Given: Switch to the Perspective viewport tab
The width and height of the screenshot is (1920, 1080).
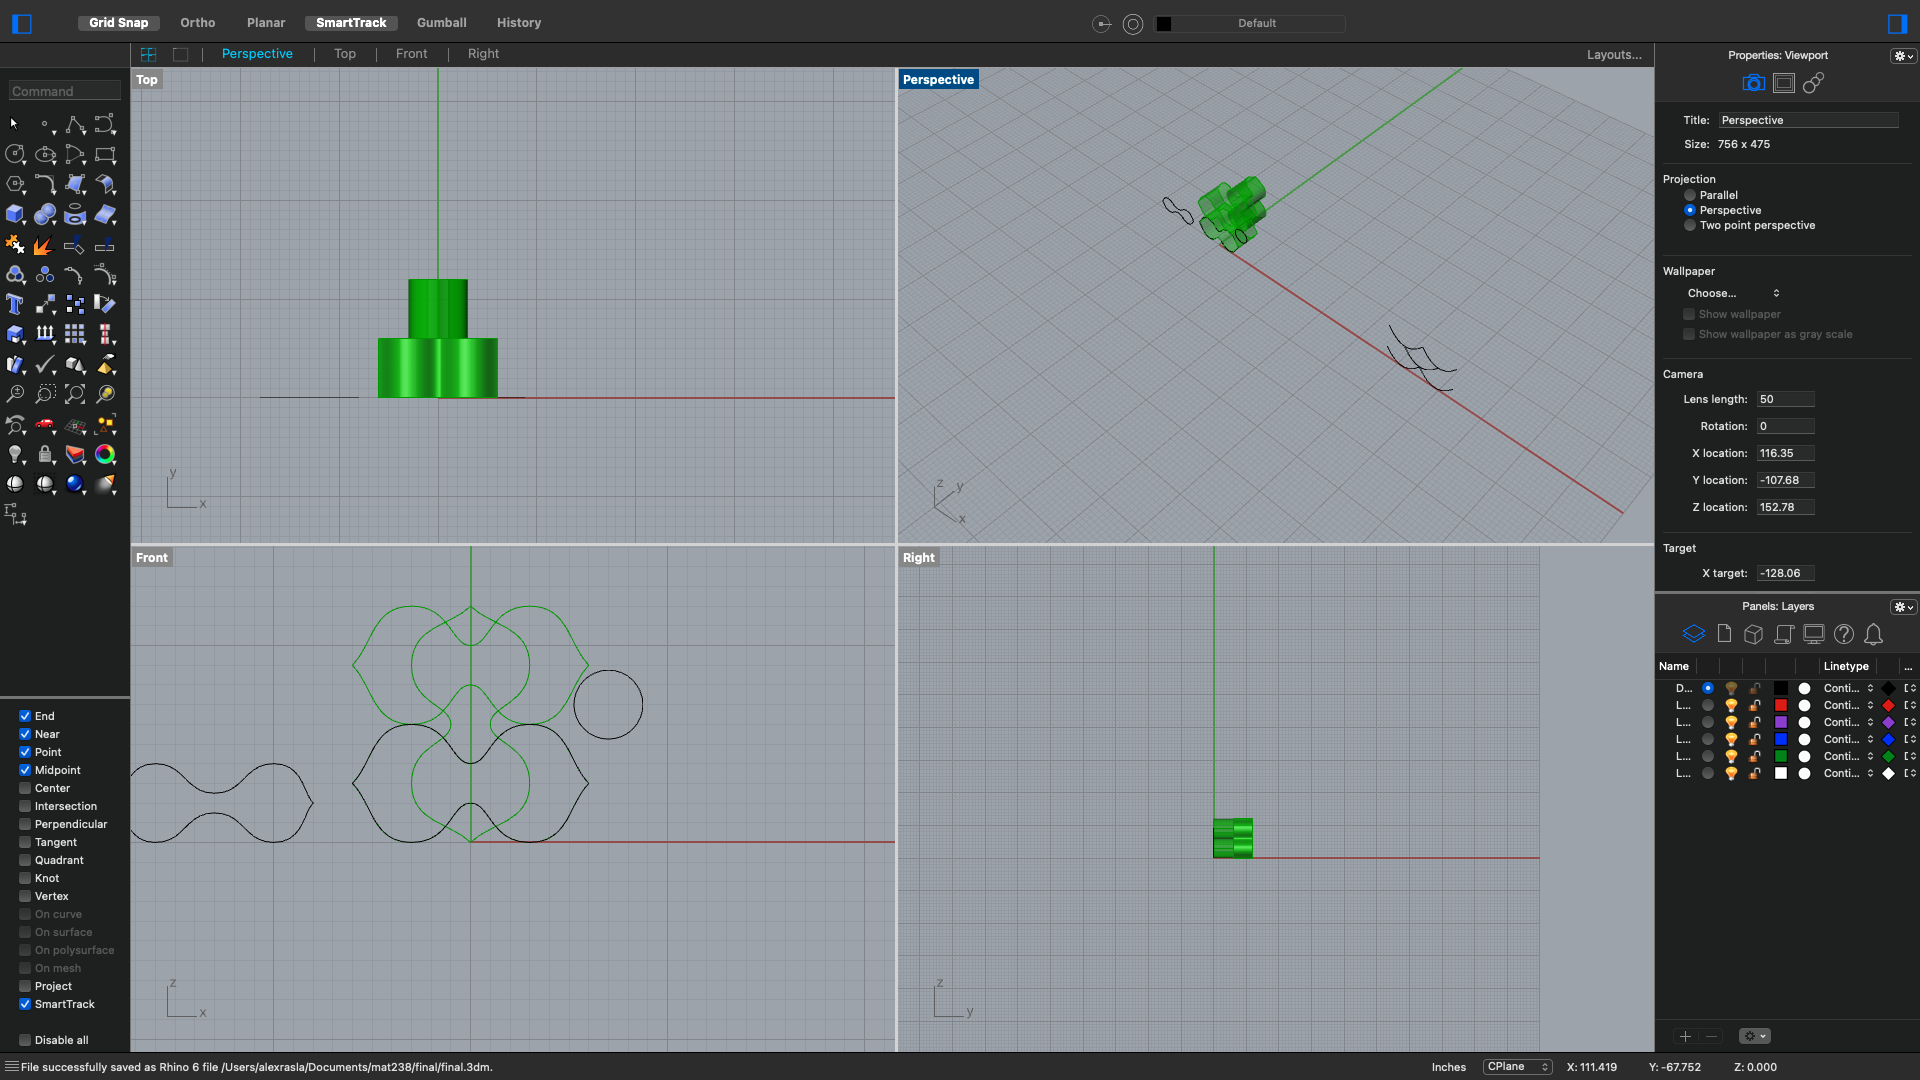Looking at the screenshot, I should coord(257,54).
